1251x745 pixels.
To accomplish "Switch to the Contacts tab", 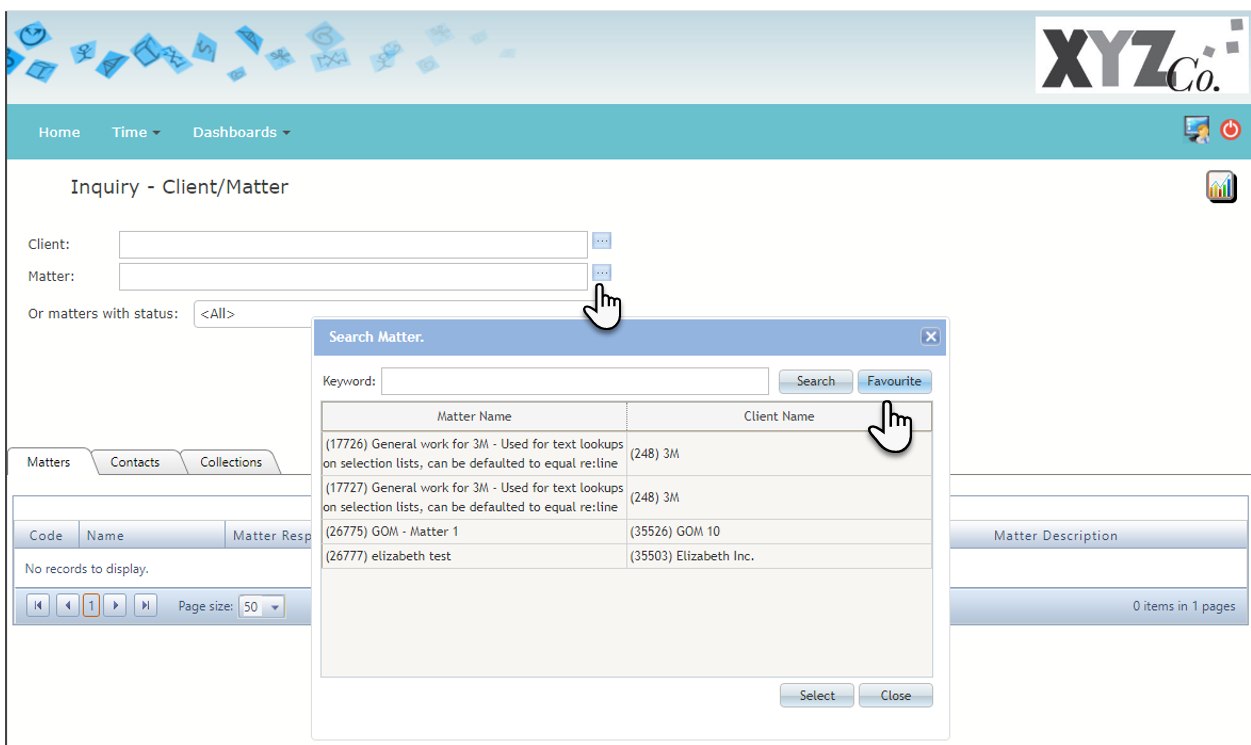I will point(135,462).
